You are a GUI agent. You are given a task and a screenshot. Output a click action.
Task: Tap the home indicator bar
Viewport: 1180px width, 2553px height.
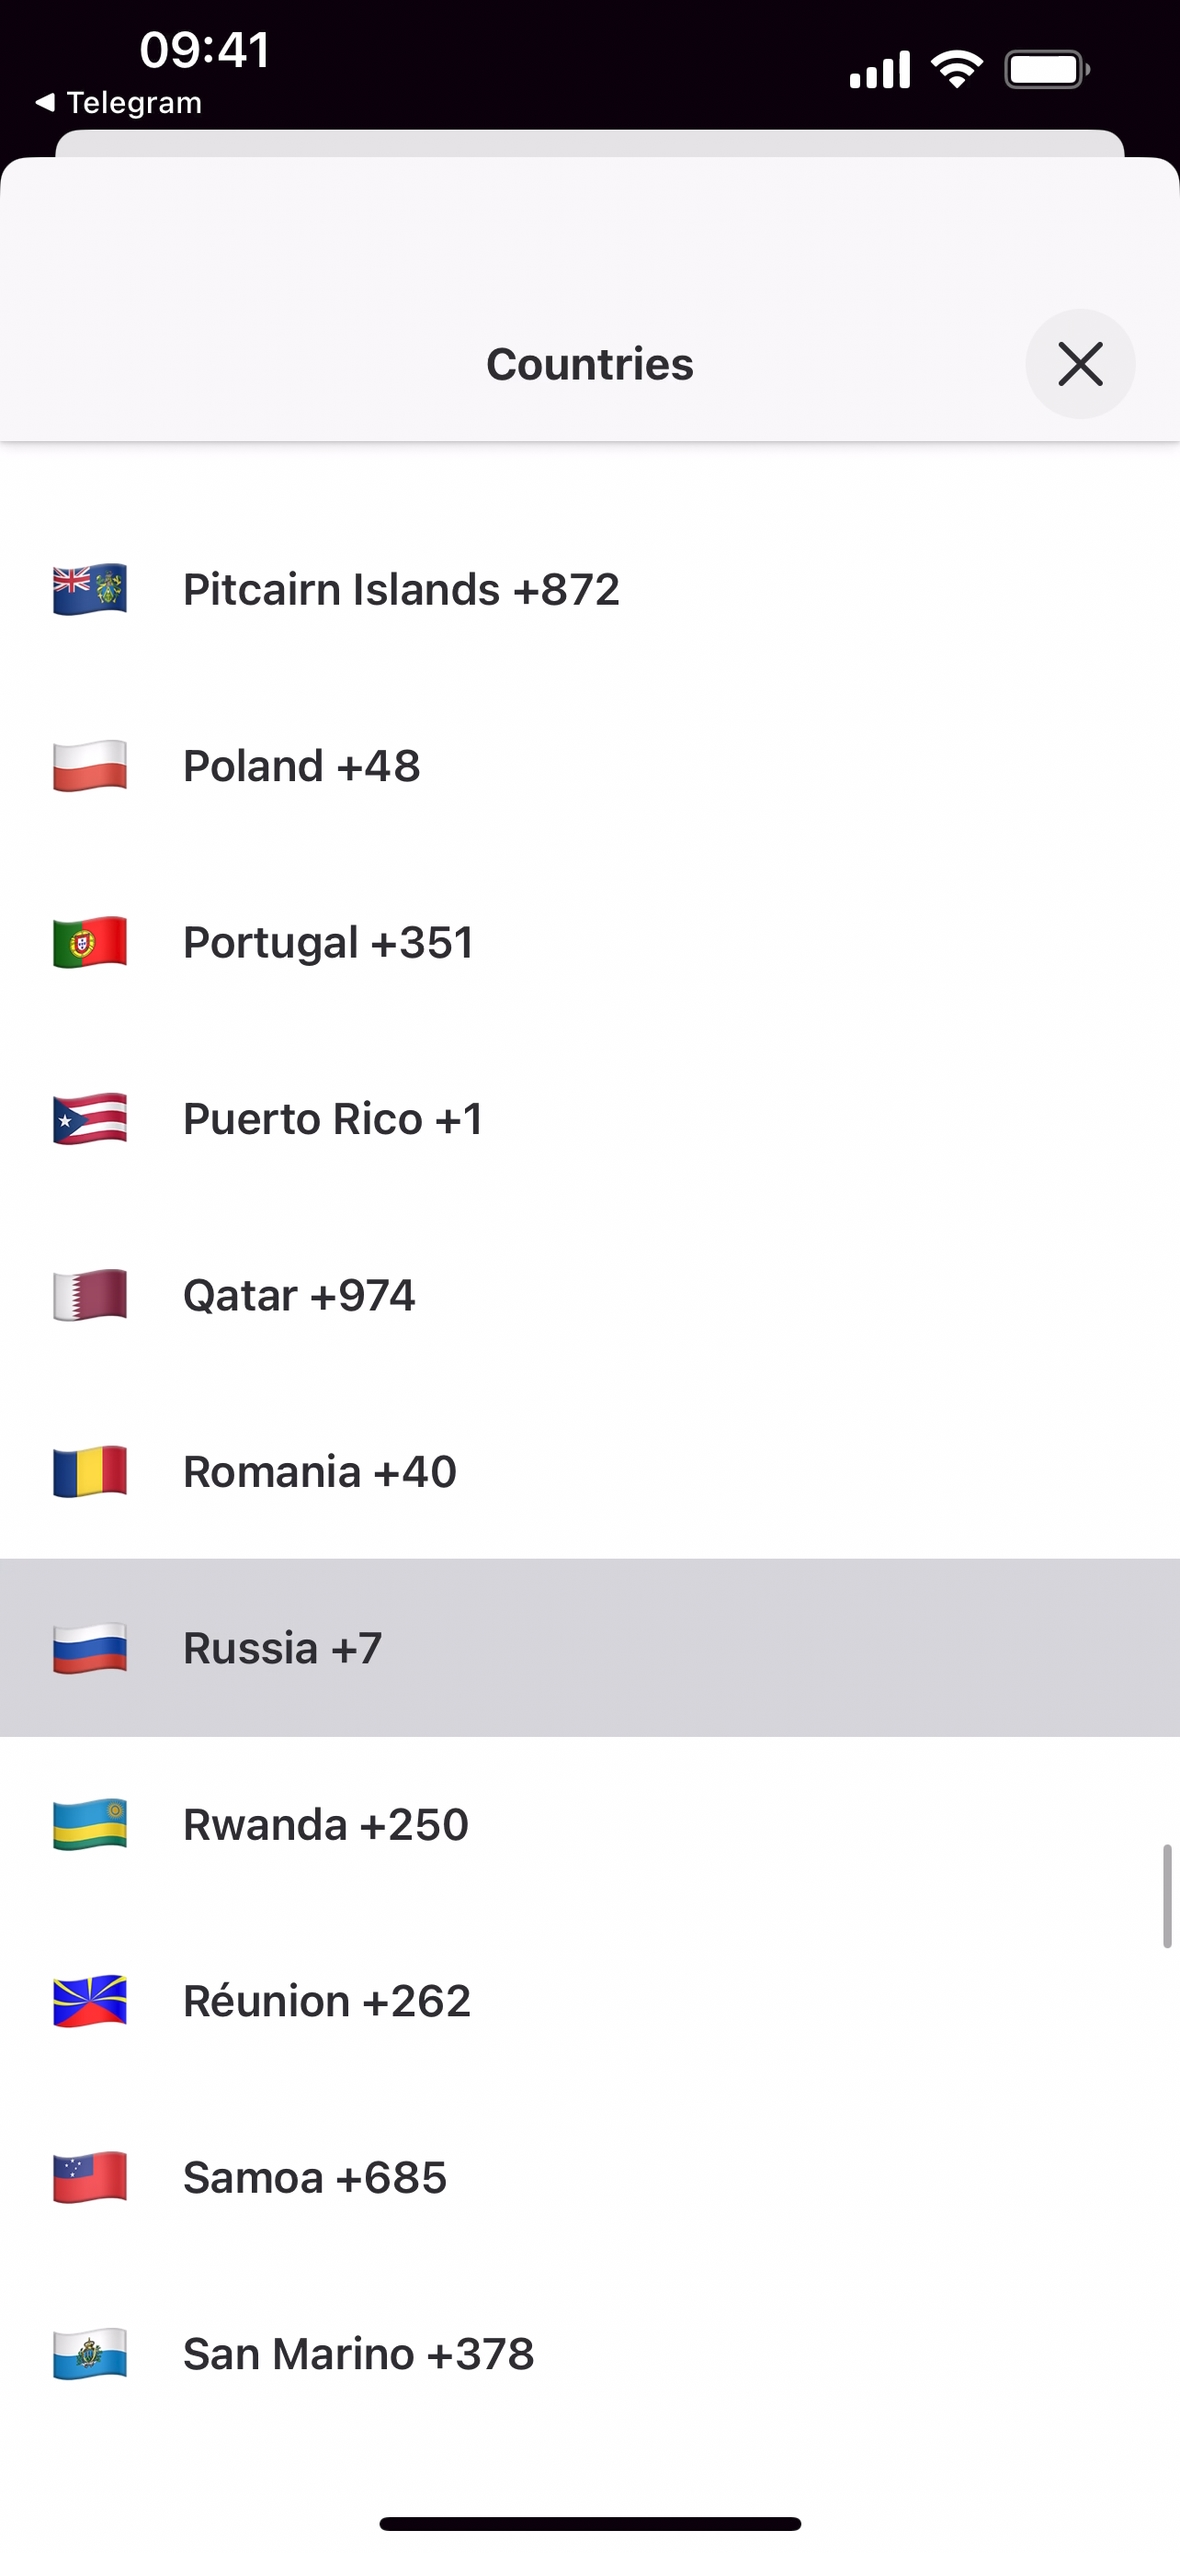[590, 2523]
